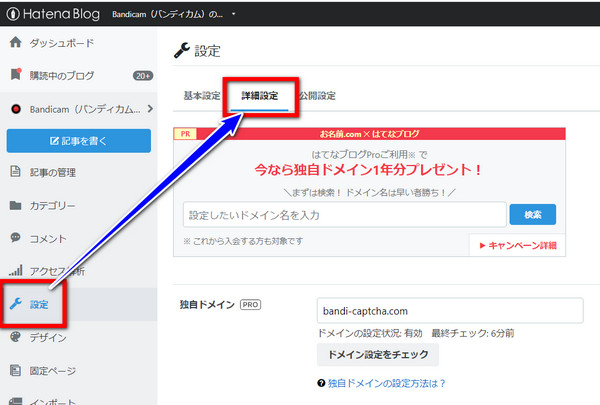Viewport: 600px width, 405px height.
Task: Click the palette icon for デザイン
Action: click(x=15, y=337)
